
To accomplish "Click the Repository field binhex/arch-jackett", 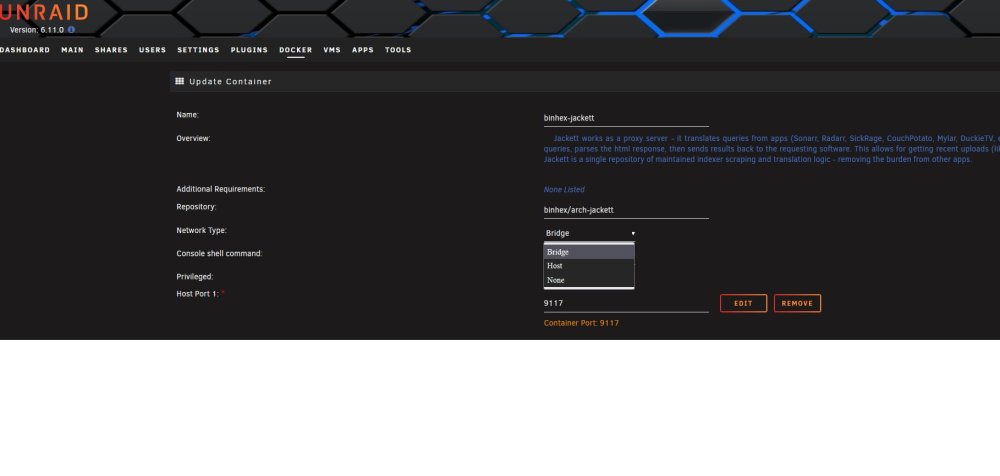I will (626, 210).
